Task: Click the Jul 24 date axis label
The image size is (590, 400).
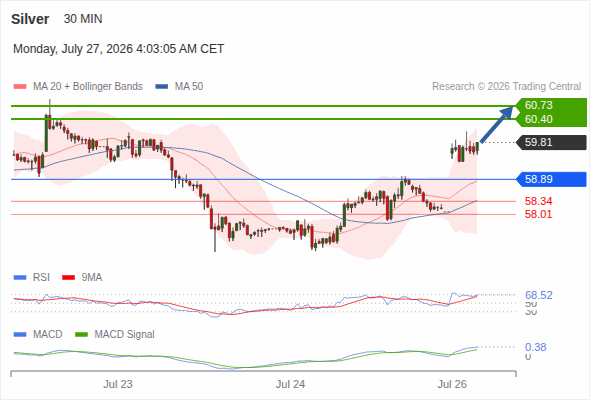Action: click(x=290, y=384)
